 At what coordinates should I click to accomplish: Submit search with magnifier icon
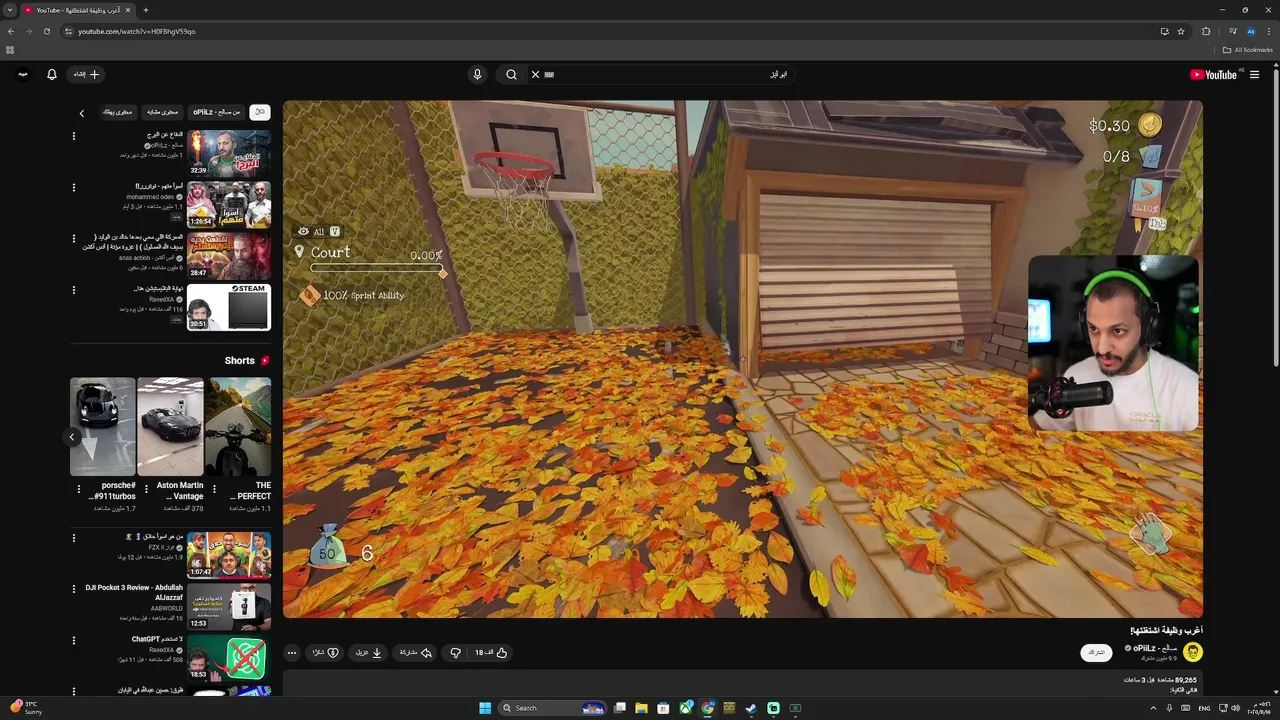pyautogui.click(x=511, y=74)
